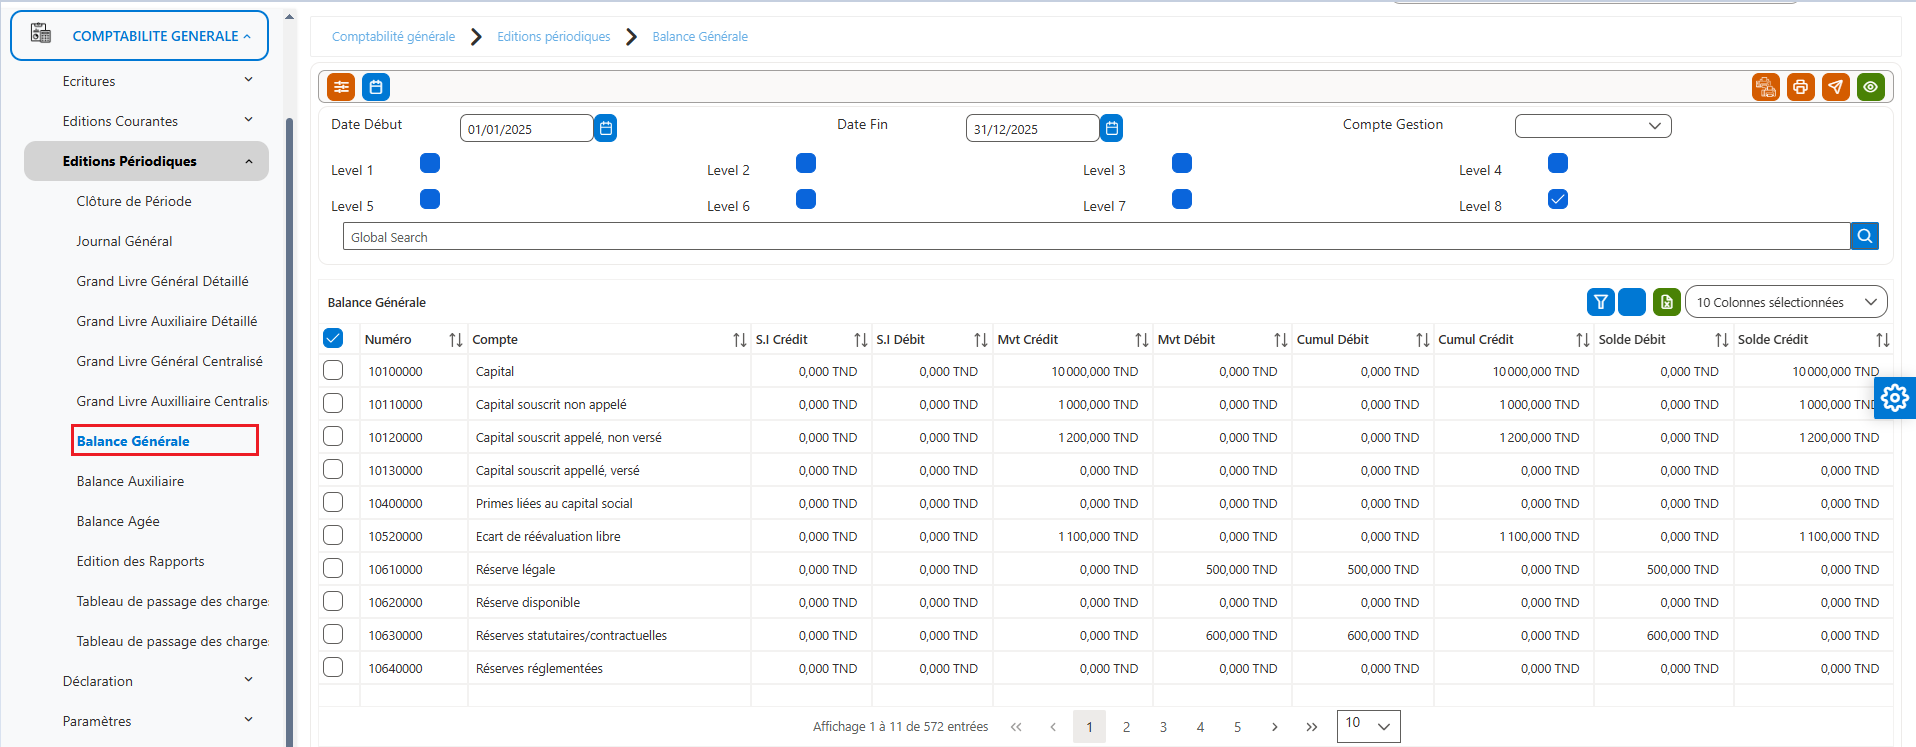Export table with green Excel icon
Image resolution: width=1916 pixels, height=747 pixels.
(1666, 302)
